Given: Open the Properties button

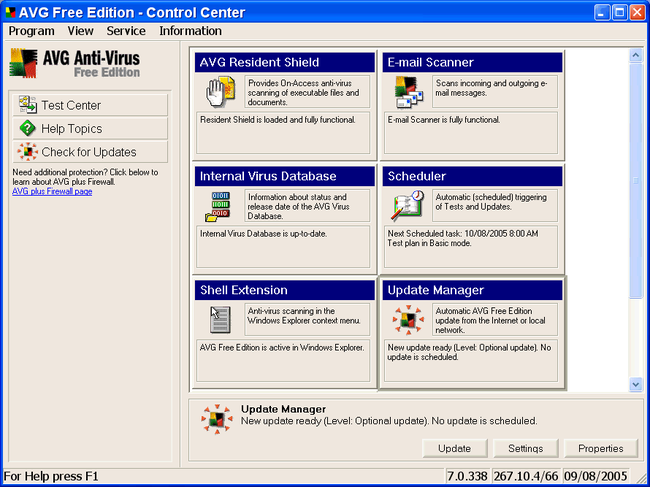Looking at the screenshot, I should [601, 448].
